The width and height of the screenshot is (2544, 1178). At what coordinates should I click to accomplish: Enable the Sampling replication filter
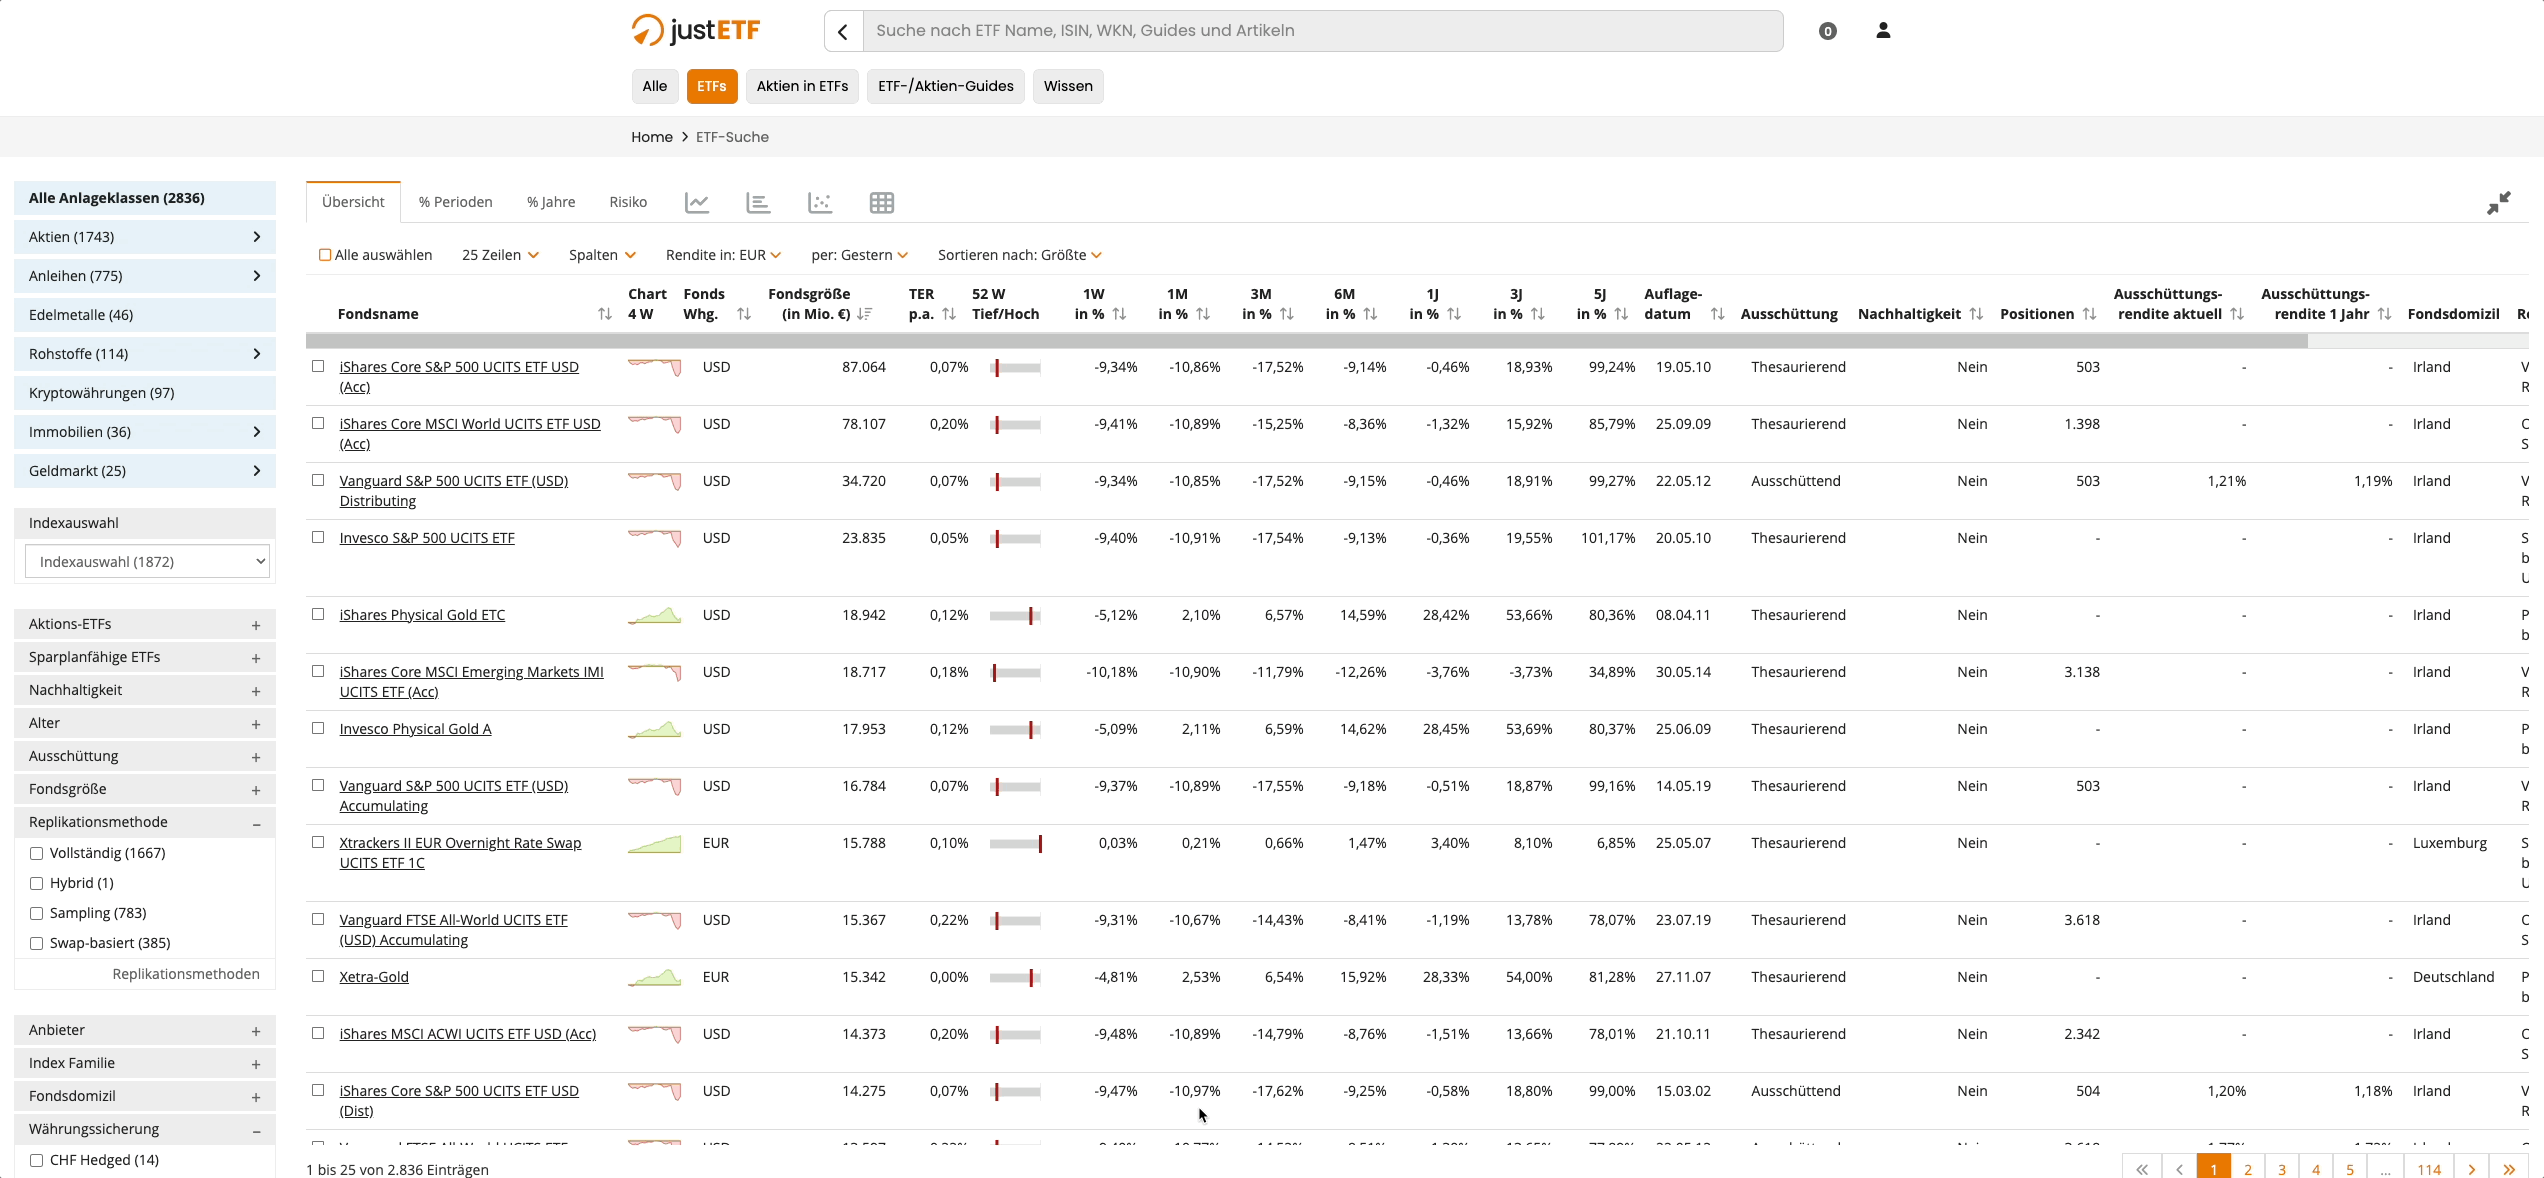(37, 913)
